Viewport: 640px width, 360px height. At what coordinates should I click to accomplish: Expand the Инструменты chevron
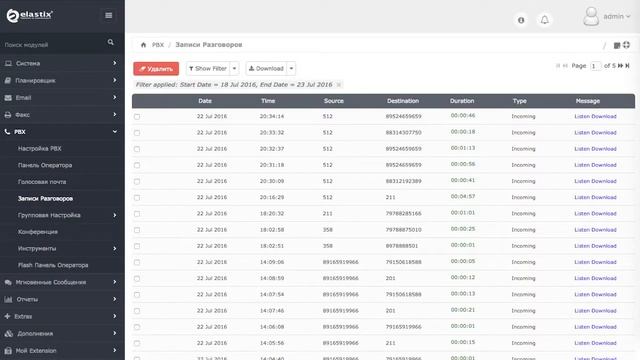click(115, 249)
